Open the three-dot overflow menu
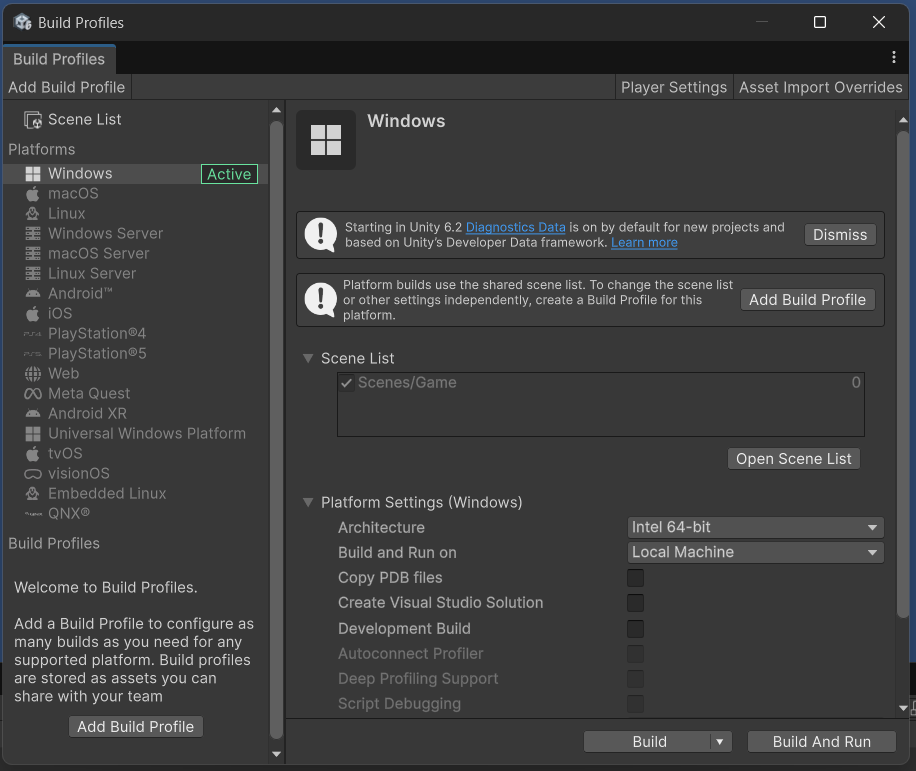This screenshot has height=771, width=916. tap(894, 57)
